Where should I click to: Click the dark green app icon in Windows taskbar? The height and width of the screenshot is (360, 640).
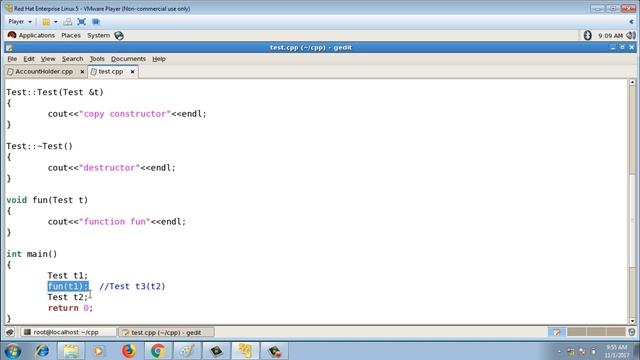[x=216, y=351]
